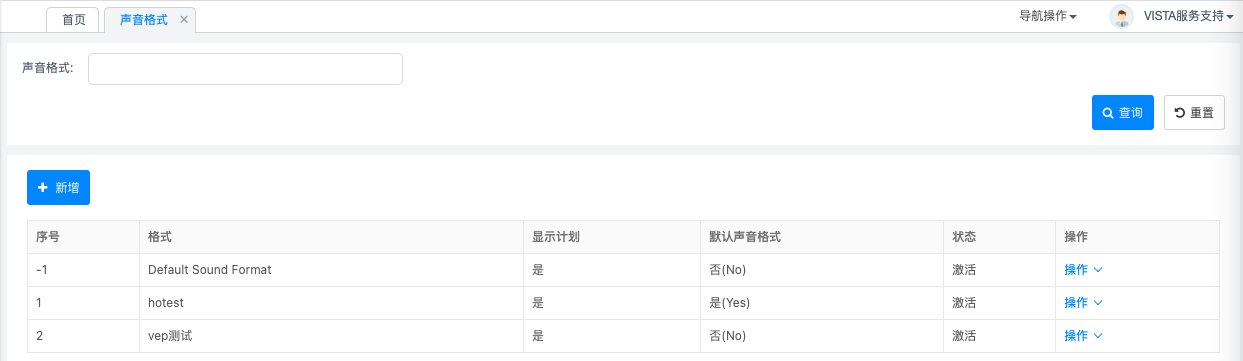Image resolution: width=1243 pixels, height=361 pixels.
Task: Expand 操作 chevron for vep测试 row
Action: point(1098,336)
